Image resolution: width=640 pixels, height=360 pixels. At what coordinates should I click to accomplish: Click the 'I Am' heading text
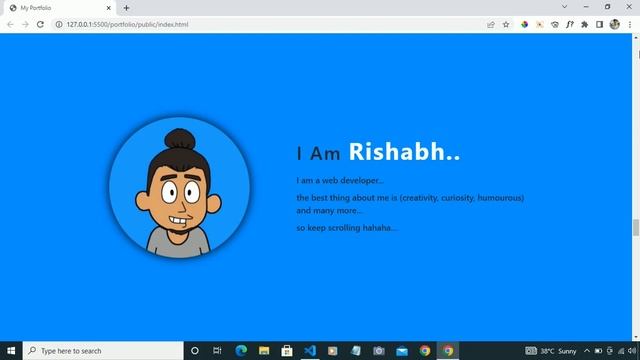(319, 154)
